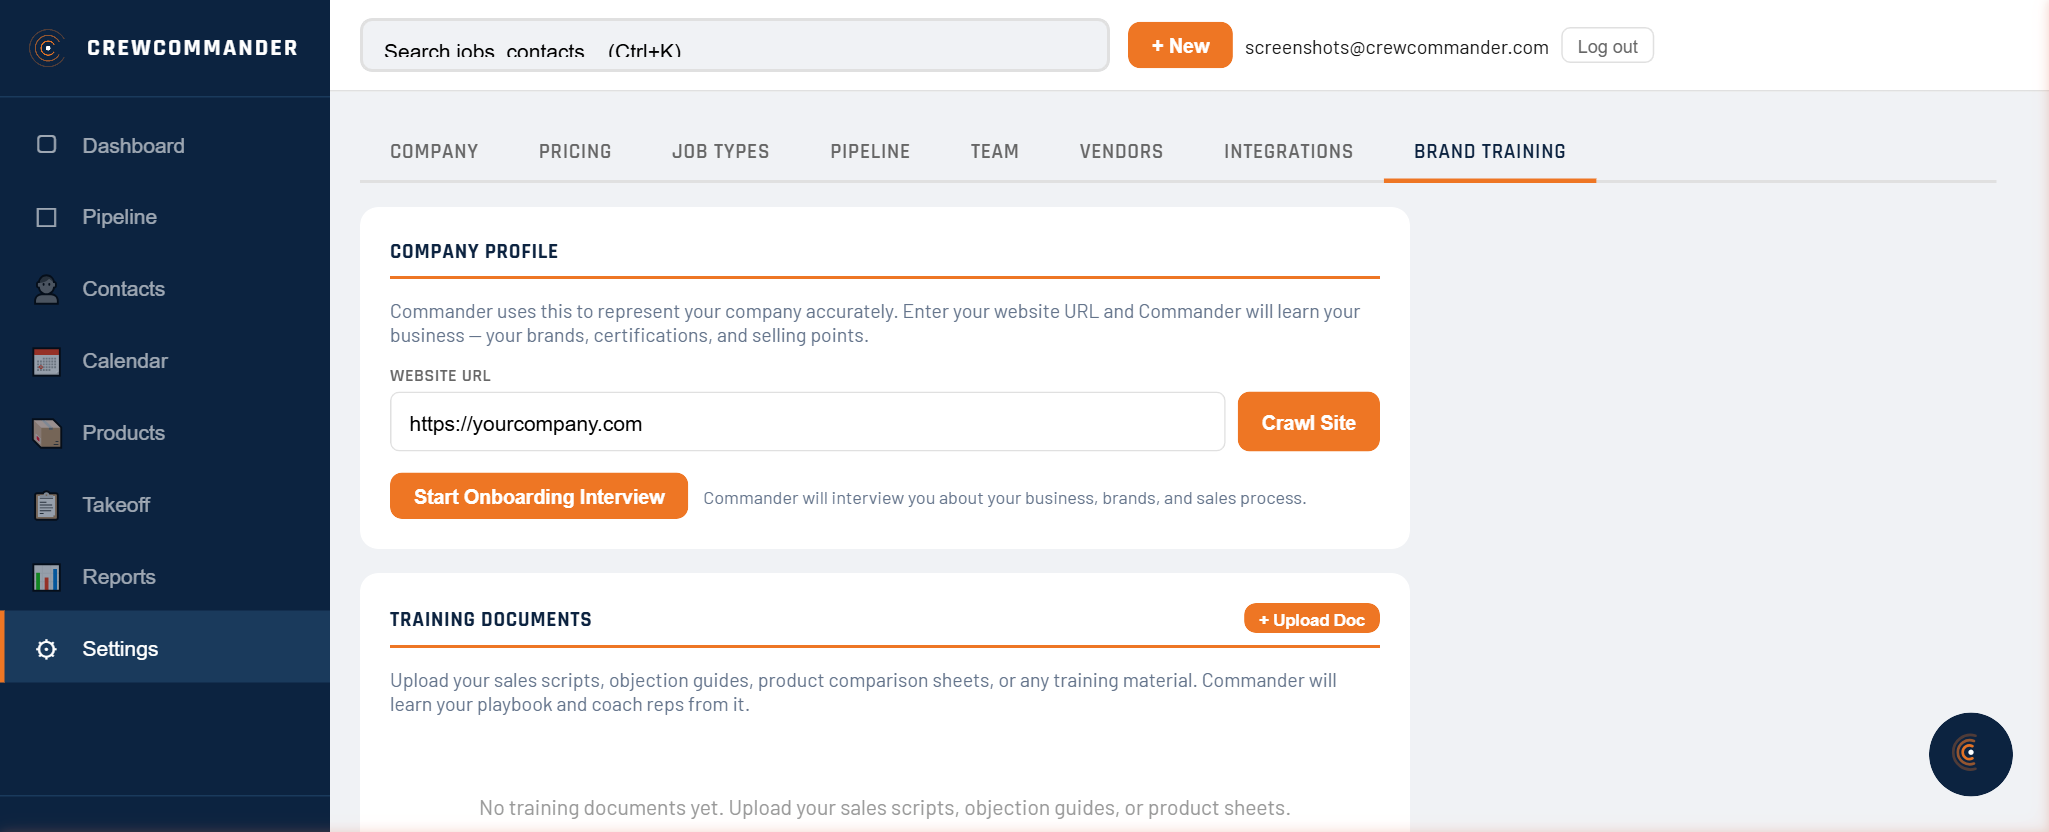Click the Log out button
The width and height of the screenshot is (2049, 832).
pos(1607,46)
